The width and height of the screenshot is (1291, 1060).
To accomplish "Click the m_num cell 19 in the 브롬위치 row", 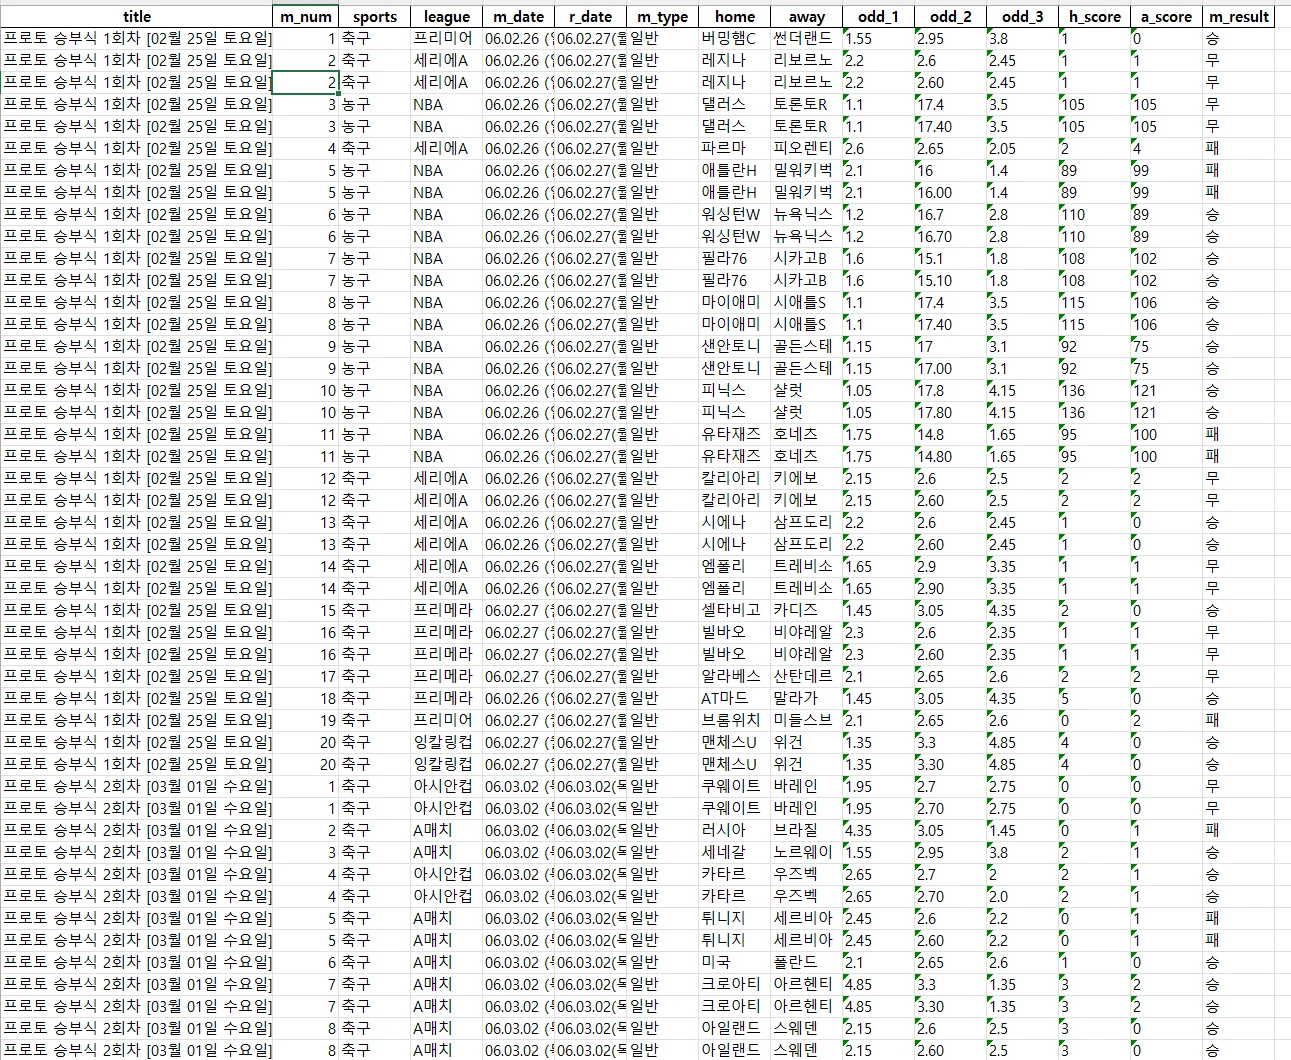I will click(x=306, y=720).
